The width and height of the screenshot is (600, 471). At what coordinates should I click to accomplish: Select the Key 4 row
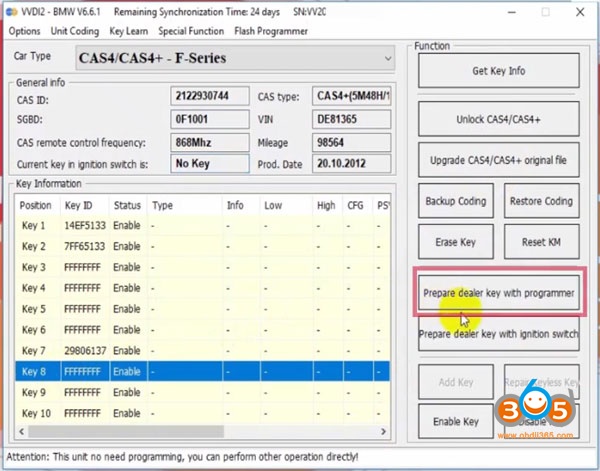pyautogui.click(x=202, y=288)
